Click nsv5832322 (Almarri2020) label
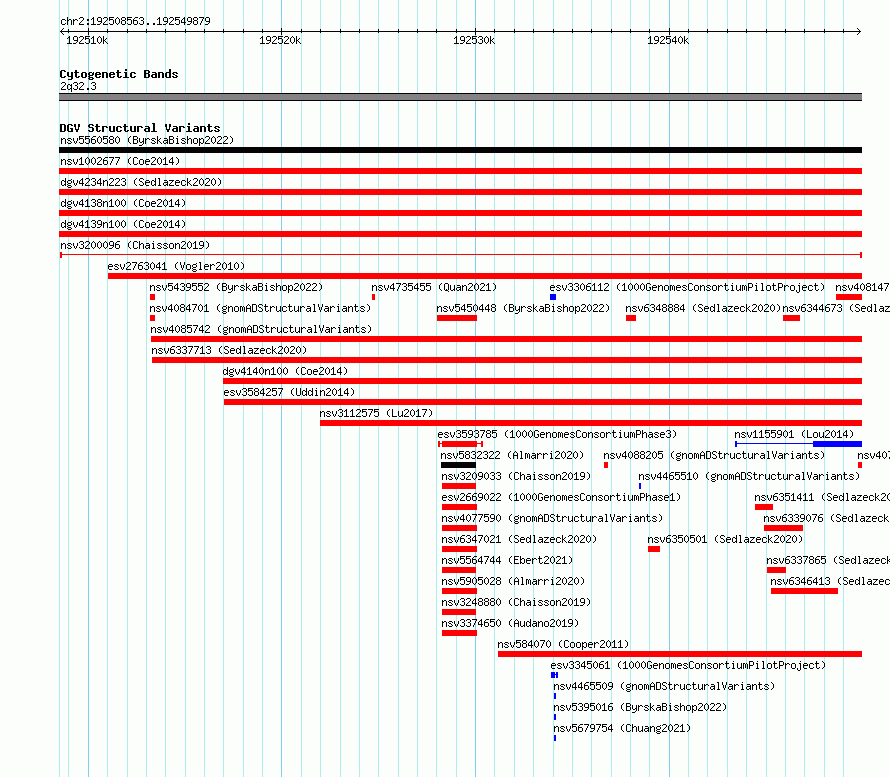Viewport: 890px width, 777px height. coord(512,455)
